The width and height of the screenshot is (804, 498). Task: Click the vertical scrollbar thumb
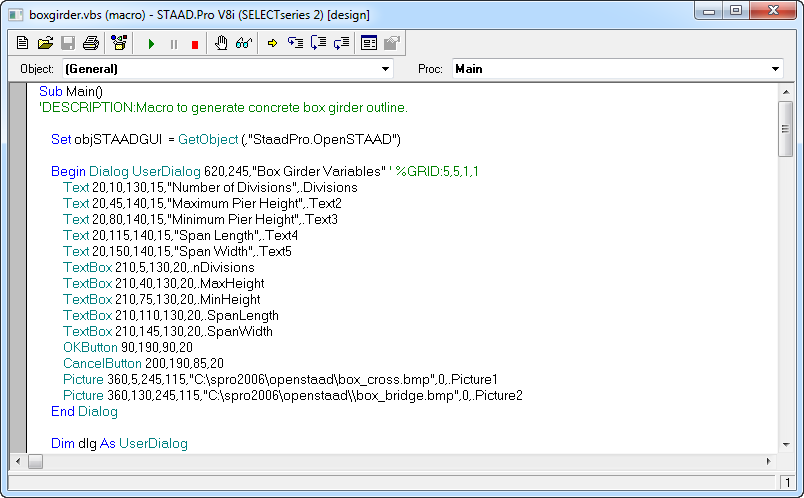point(786,129)
